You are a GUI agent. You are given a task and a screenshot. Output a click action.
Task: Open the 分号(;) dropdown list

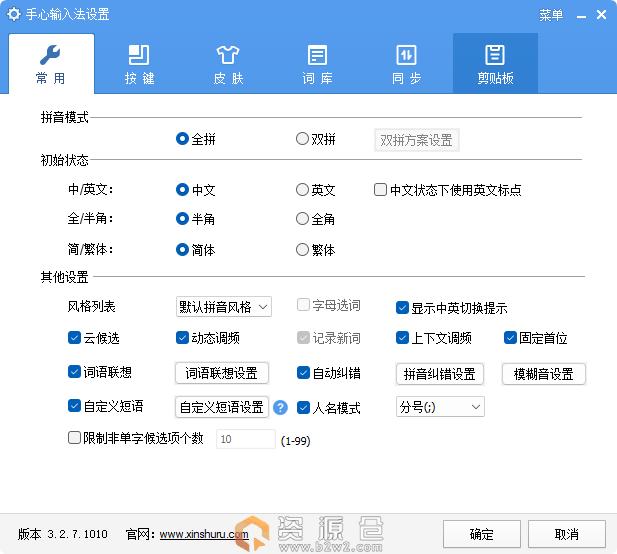pyautogui.click(x=440, y=407)
